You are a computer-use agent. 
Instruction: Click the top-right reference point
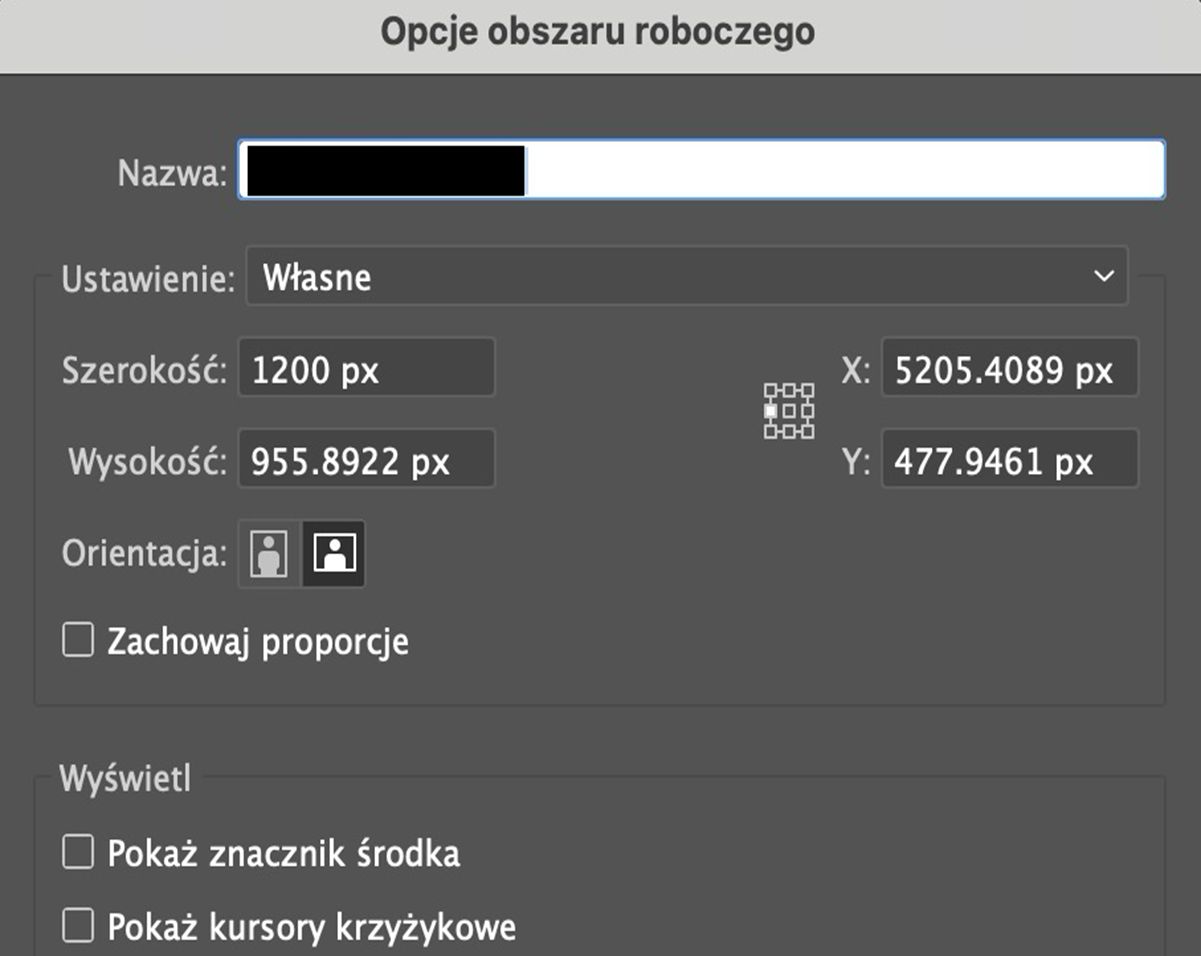click(x=808, y=389)
